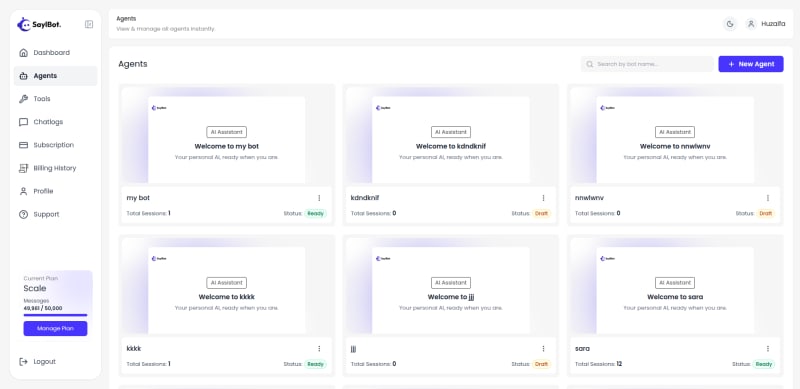The width and height of the screenshot is (800, 389).
Task: Open options menu for jjj agent
Action: click(x=543, y=349)
